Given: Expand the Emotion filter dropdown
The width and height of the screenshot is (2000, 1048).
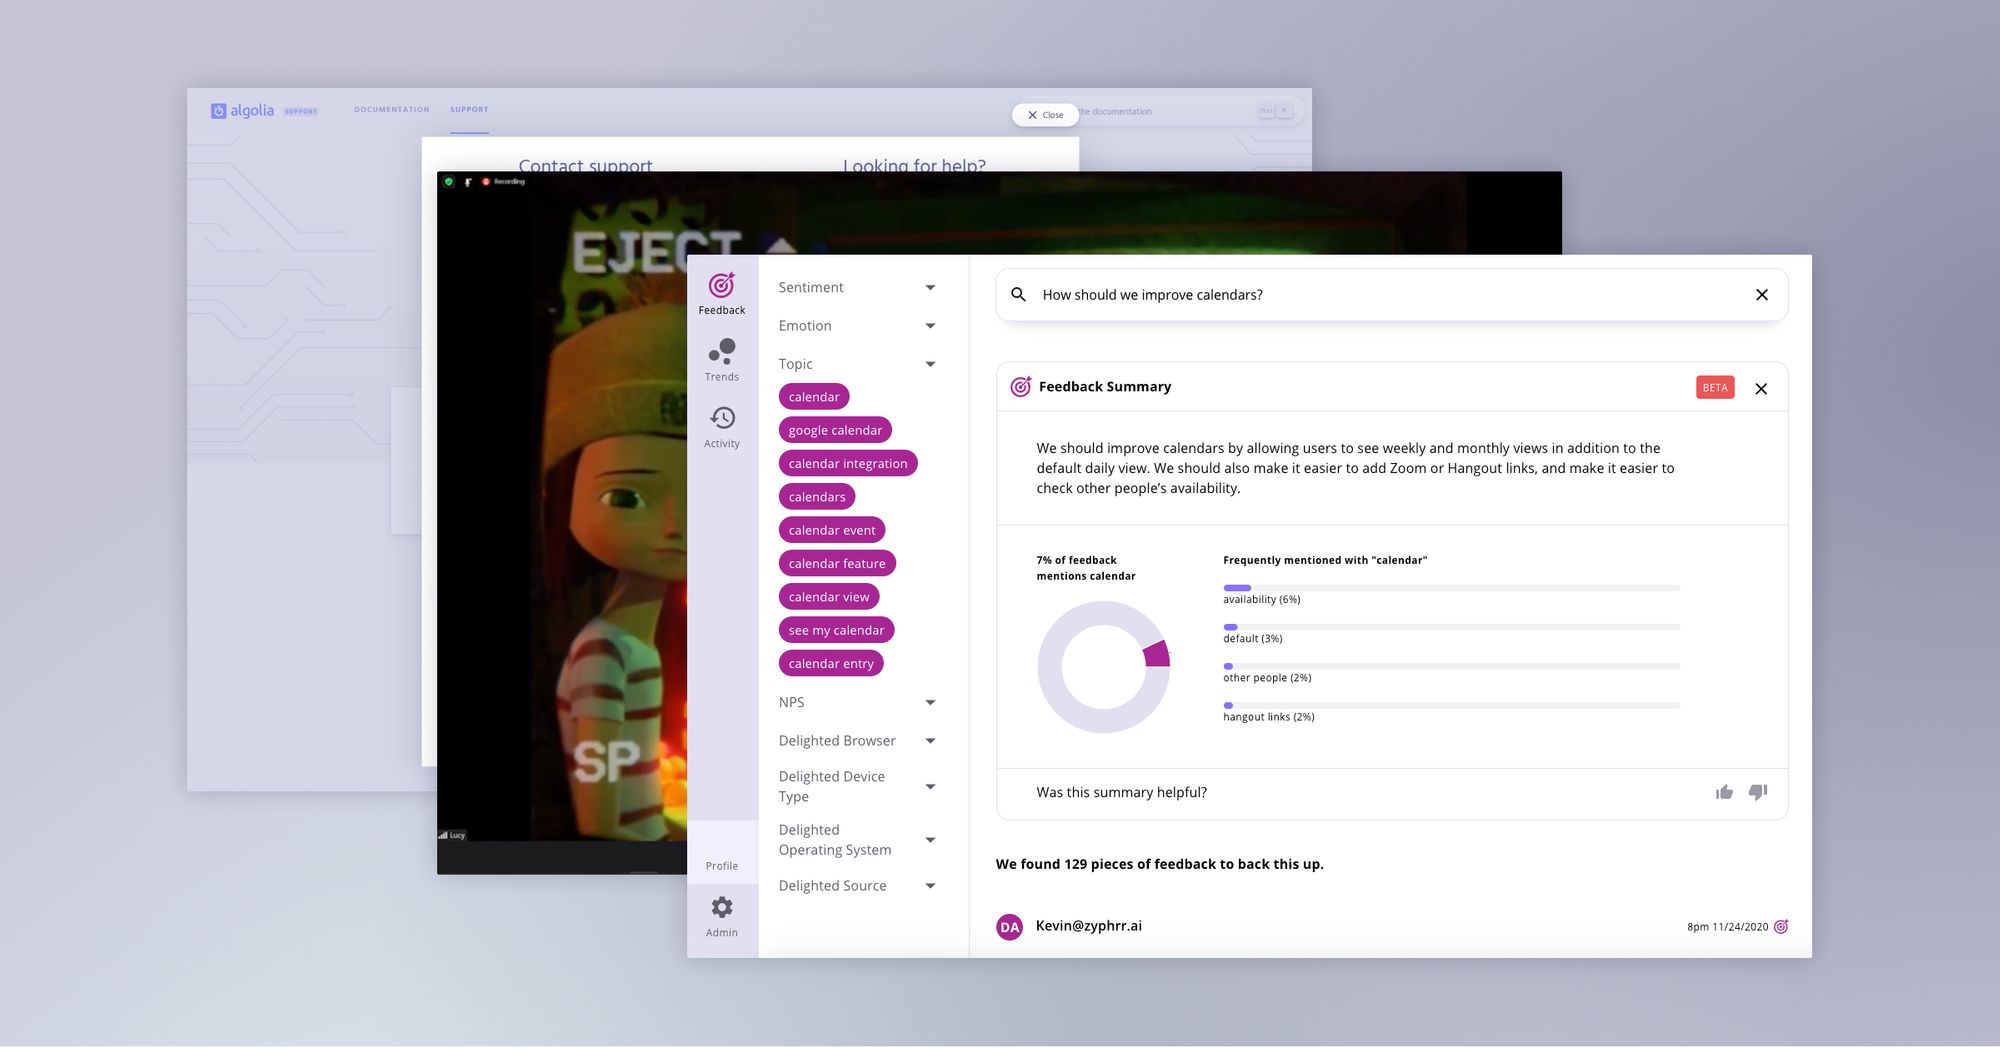Looking at the screenshot, I should [929, 326].
